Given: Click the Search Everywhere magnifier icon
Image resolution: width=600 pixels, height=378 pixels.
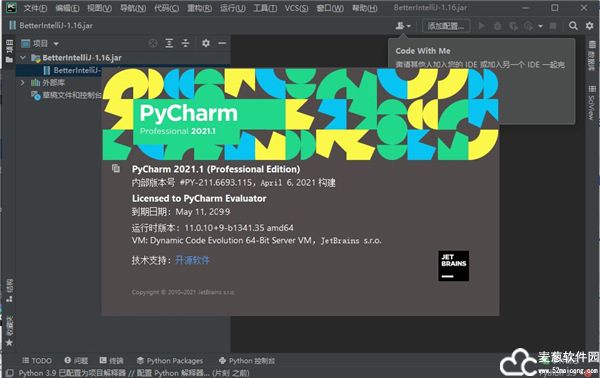Looking at the screenshot, I should 573,26.
